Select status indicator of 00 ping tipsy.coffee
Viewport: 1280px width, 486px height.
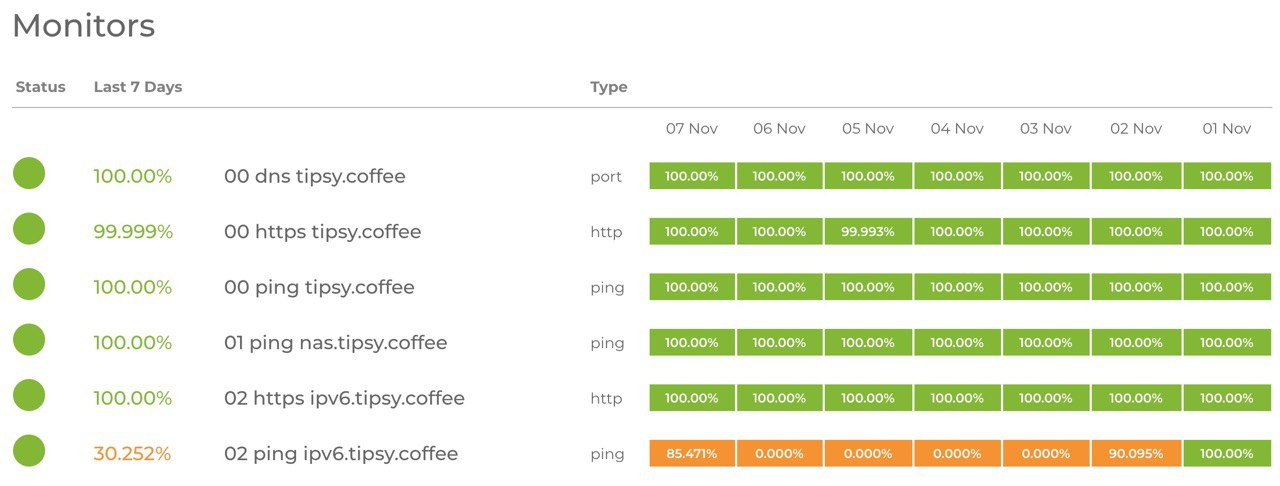[29, 284]
